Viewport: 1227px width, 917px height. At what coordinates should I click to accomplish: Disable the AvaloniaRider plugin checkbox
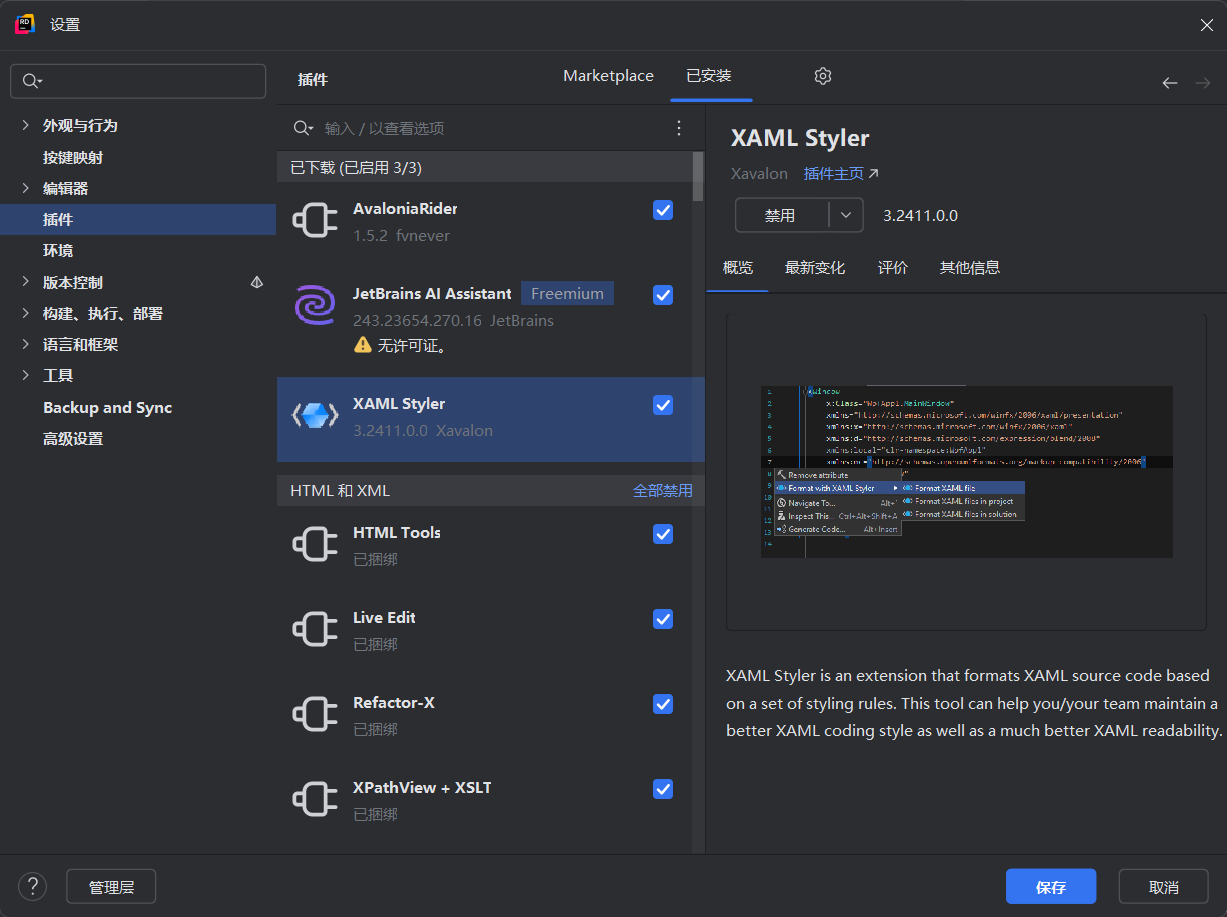663,210
